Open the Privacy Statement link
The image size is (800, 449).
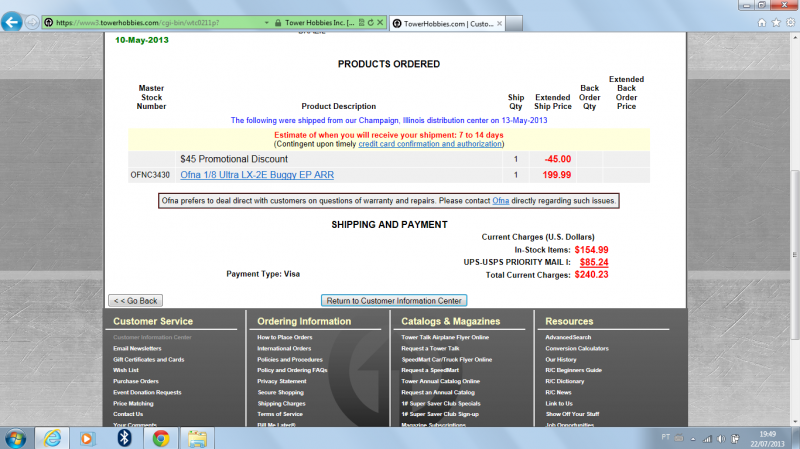point(282,382)
